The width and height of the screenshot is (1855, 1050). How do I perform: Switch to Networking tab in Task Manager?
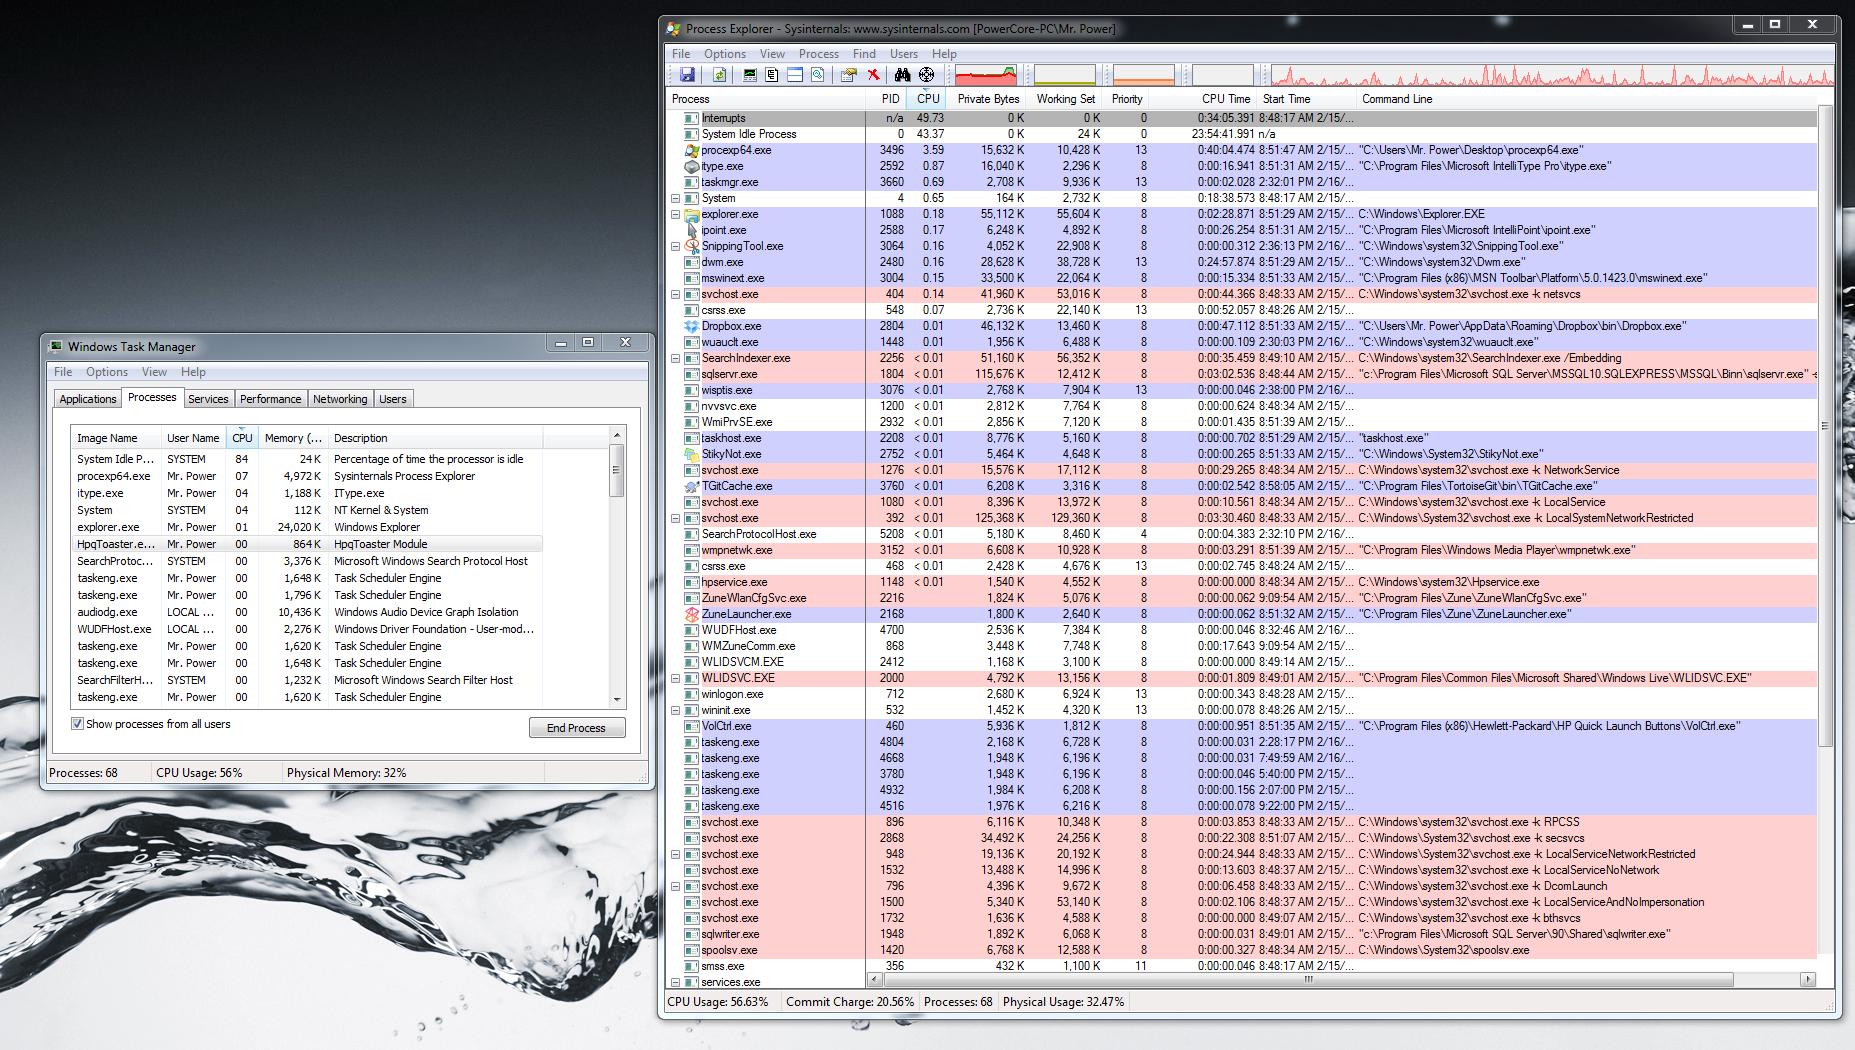[x=340, y=399]
